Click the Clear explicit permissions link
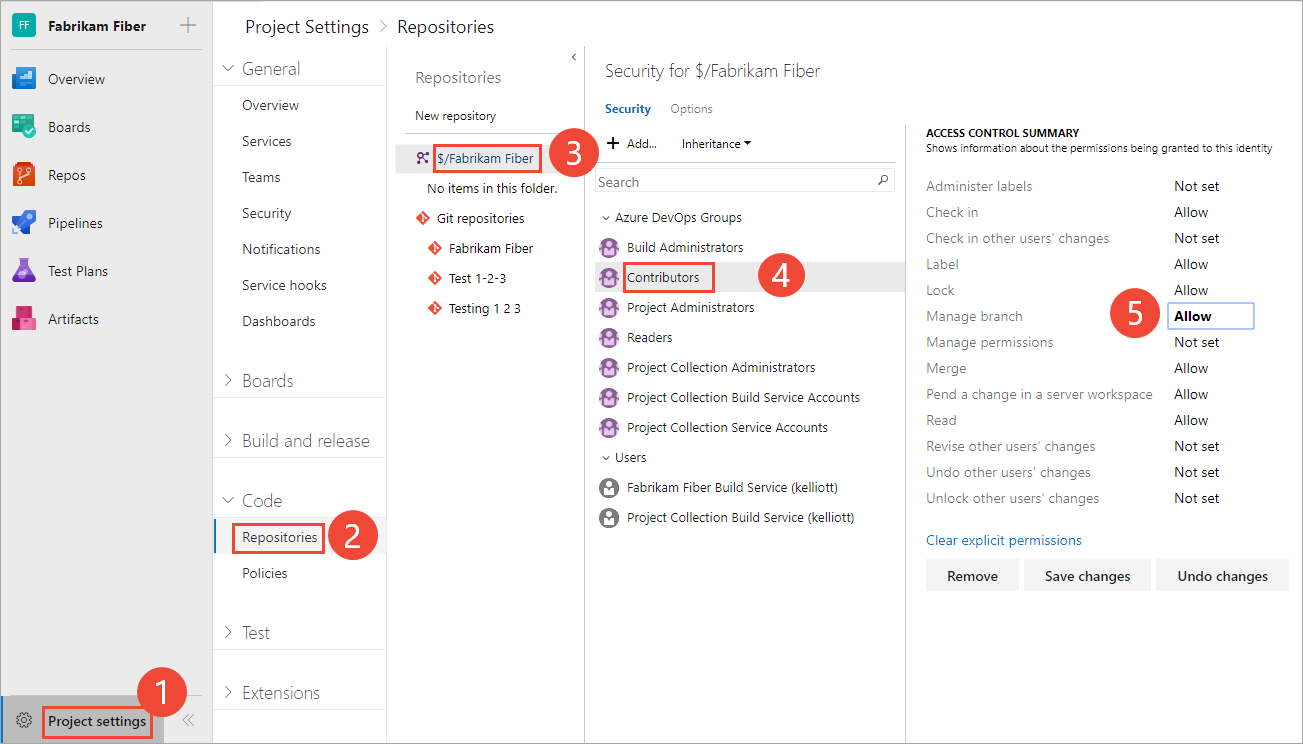 (x=1003, y=540)
